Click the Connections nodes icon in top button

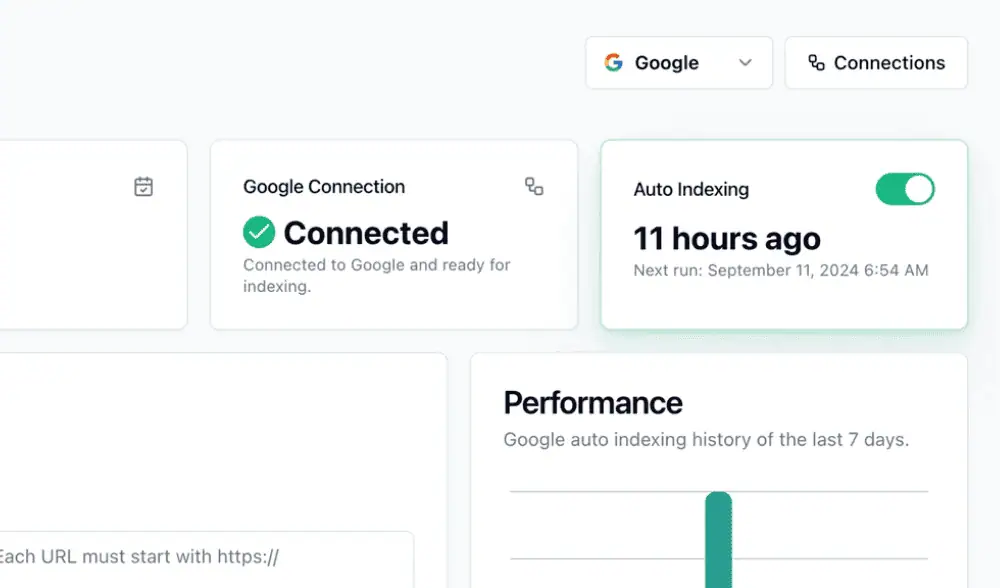click(x=816, y=63)
